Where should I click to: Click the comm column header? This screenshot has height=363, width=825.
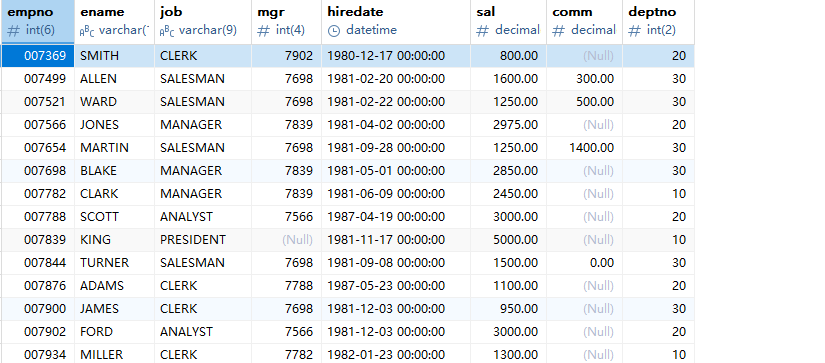[585, 22]
